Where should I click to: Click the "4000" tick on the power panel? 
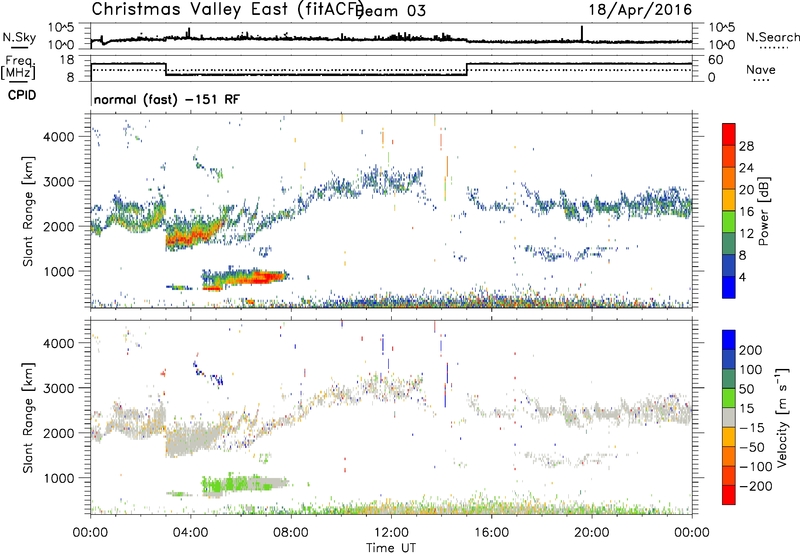pyautogui.click(x=59, y=137)
